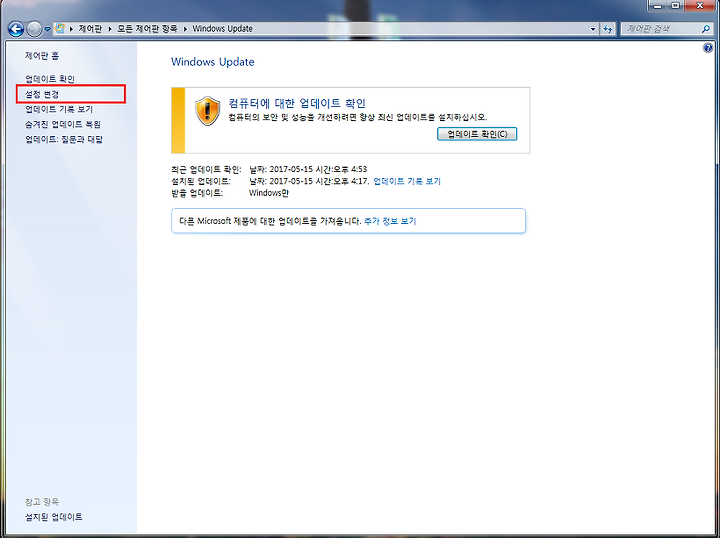Refresh the page with refresh icon
The height and width of the screenshot is (538, 720).
click(x=608, y=29)
